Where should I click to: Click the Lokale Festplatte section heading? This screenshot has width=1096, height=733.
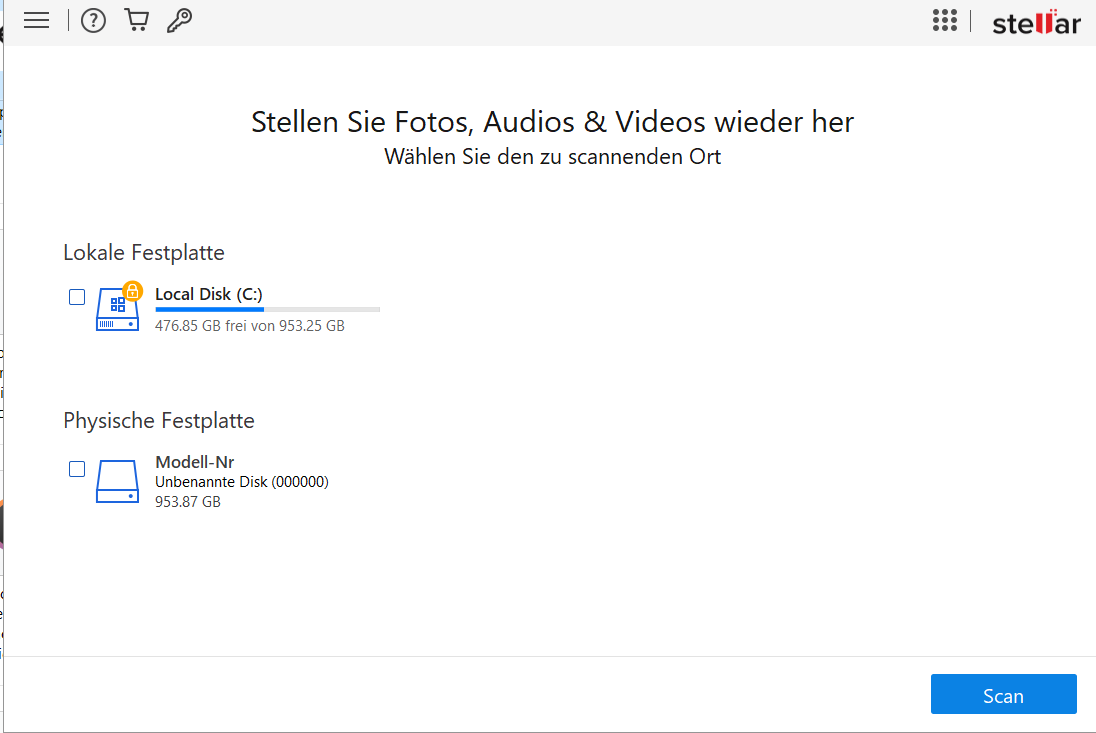coord(143,252)
